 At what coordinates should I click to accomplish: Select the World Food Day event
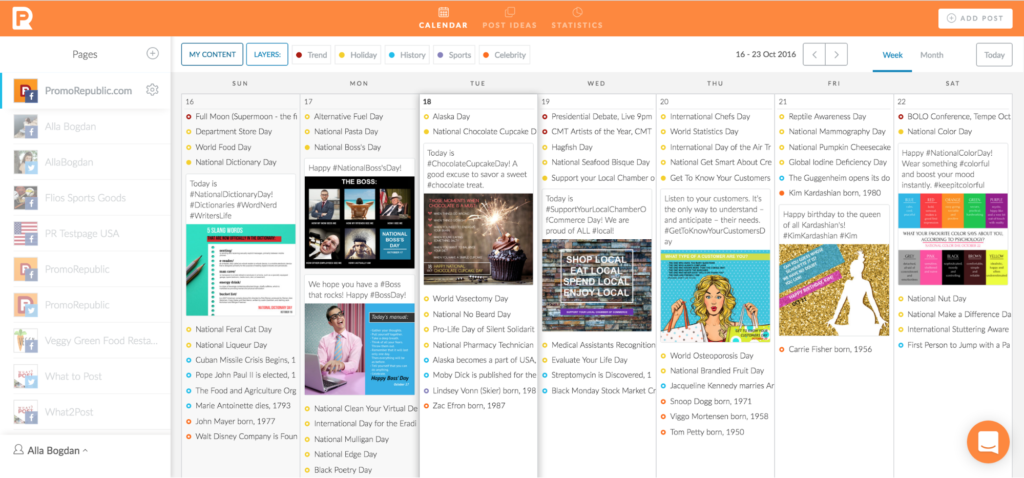click(218, 147)
